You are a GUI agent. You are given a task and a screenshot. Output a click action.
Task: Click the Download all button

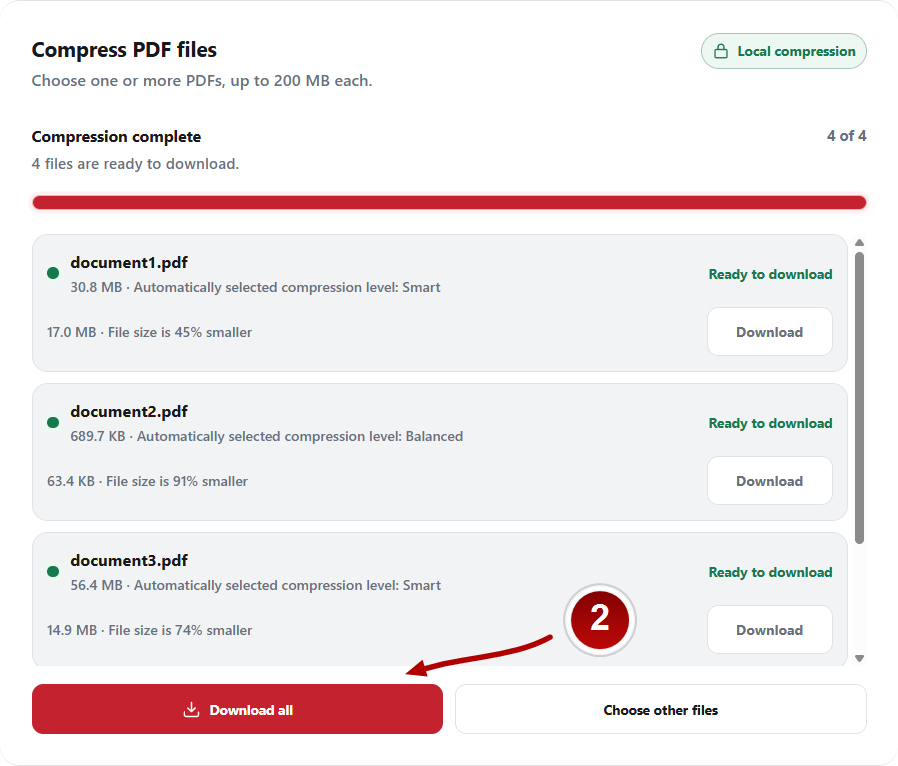pyautogui.click(x=237, y=709)
